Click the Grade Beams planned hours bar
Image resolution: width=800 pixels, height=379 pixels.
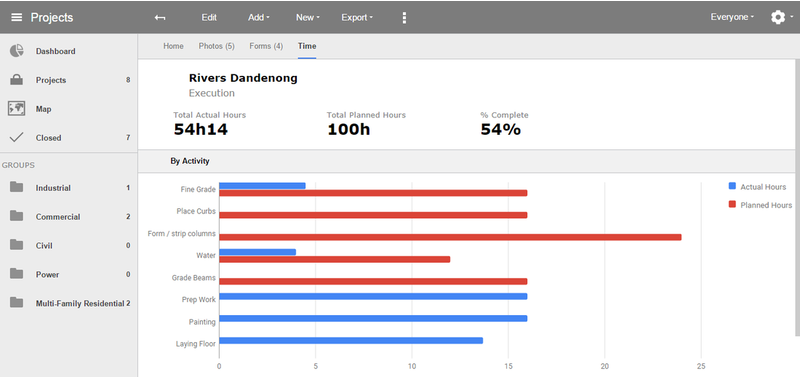coord(373,281)
